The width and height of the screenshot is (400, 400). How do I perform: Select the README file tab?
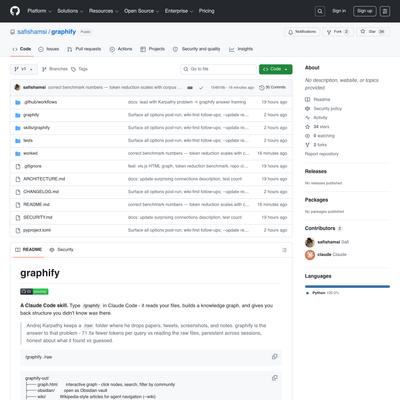(x=29, y=250)
